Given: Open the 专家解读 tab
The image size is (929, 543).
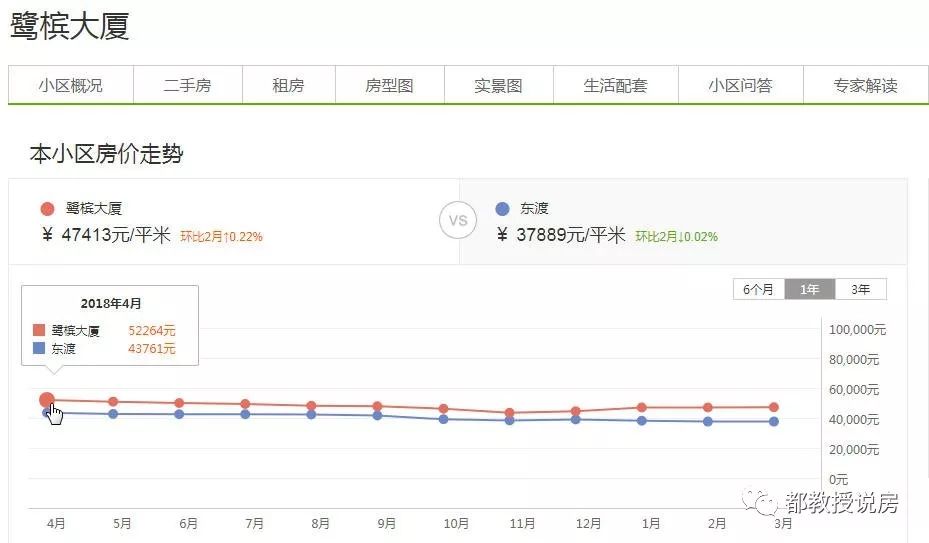Looking at the screenshot, I should coord(866,85).
